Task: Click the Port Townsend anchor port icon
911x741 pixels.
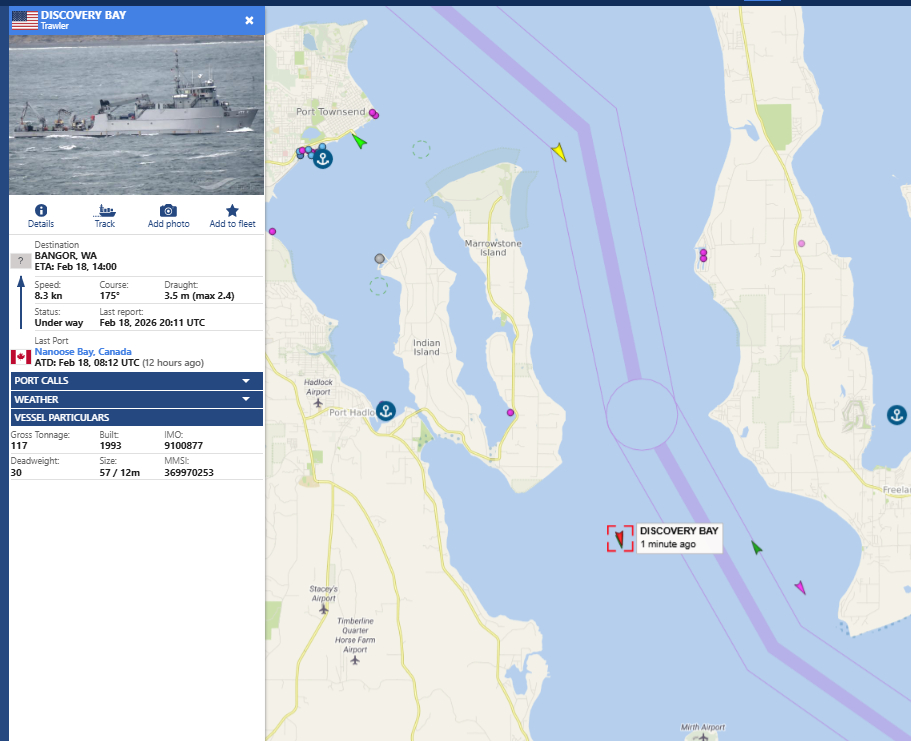Action: pos(323,158)
